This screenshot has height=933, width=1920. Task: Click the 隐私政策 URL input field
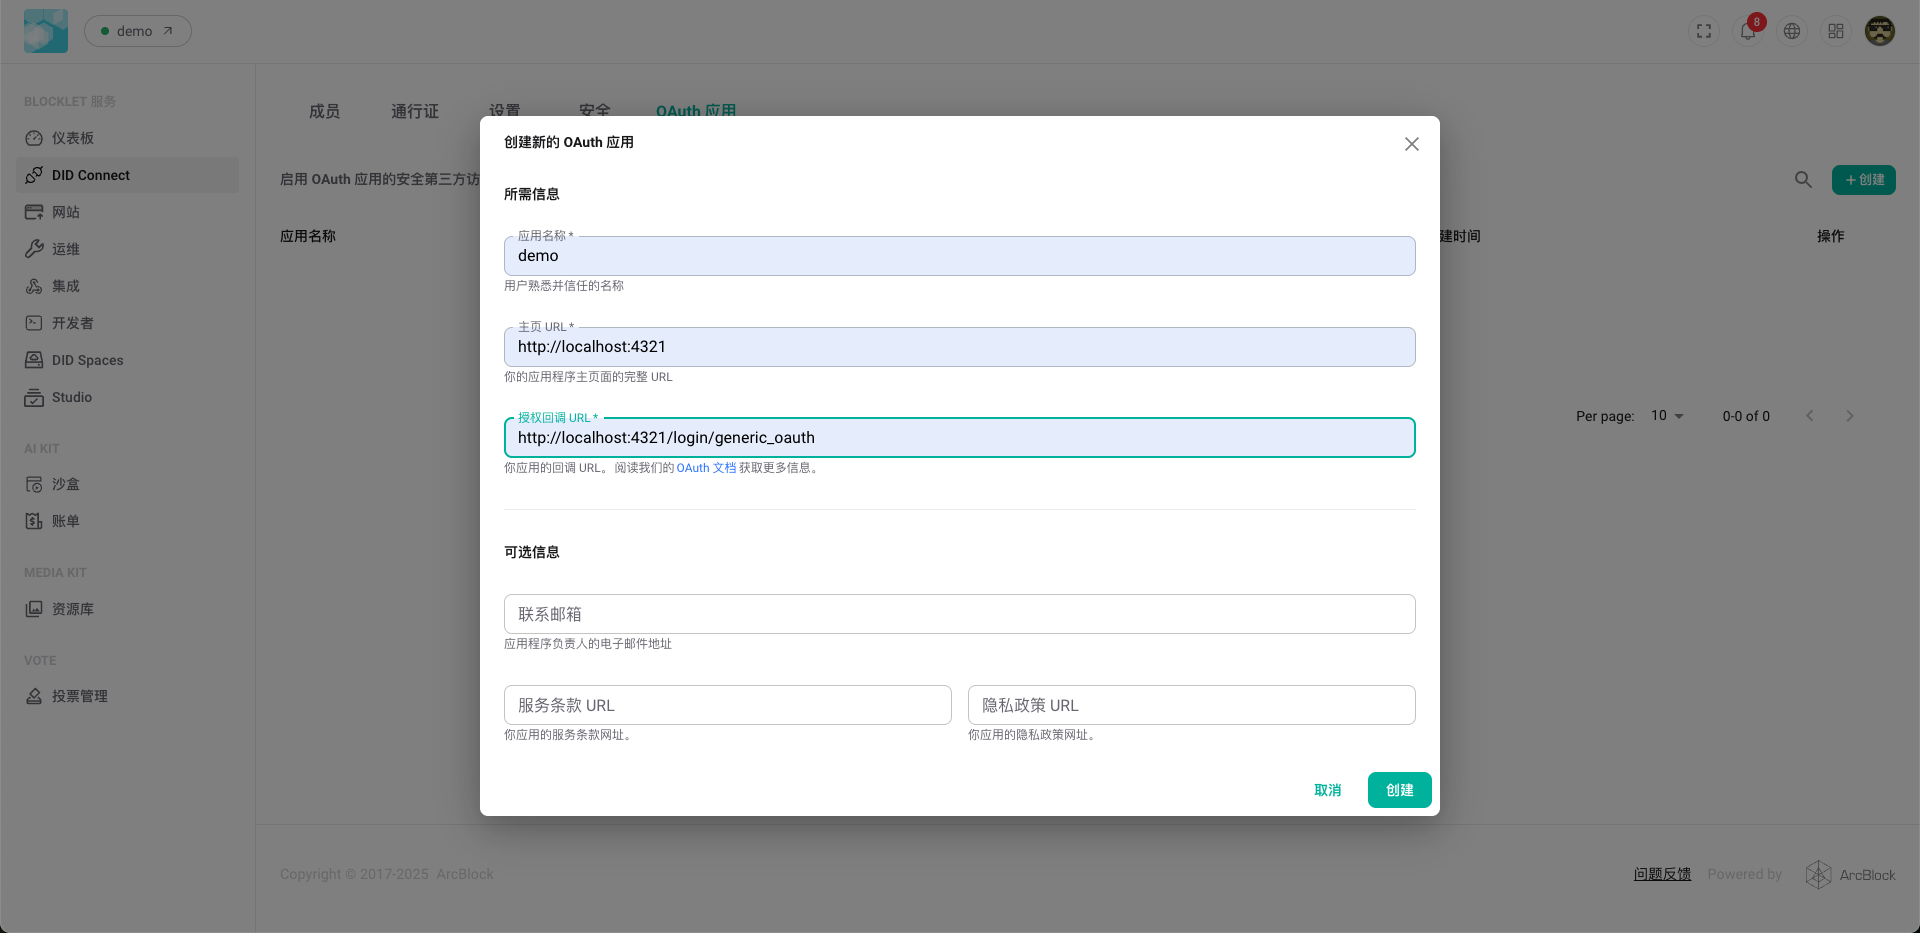[1191, 705]
